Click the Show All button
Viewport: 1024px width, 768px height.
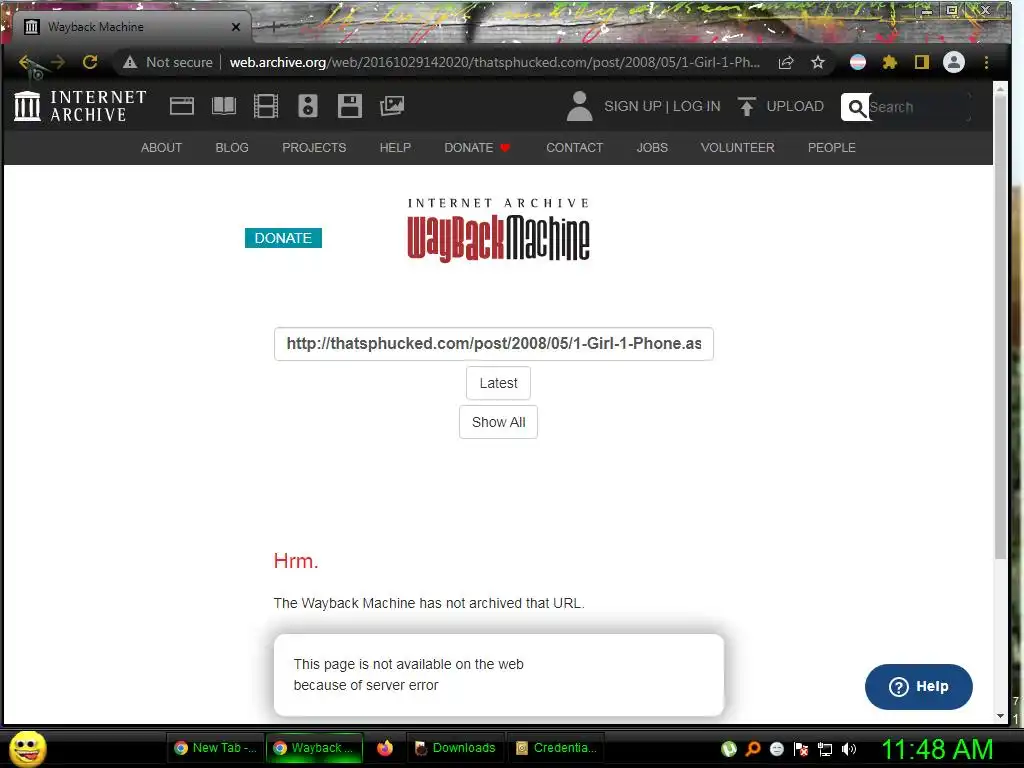click(x=498, y=422)
